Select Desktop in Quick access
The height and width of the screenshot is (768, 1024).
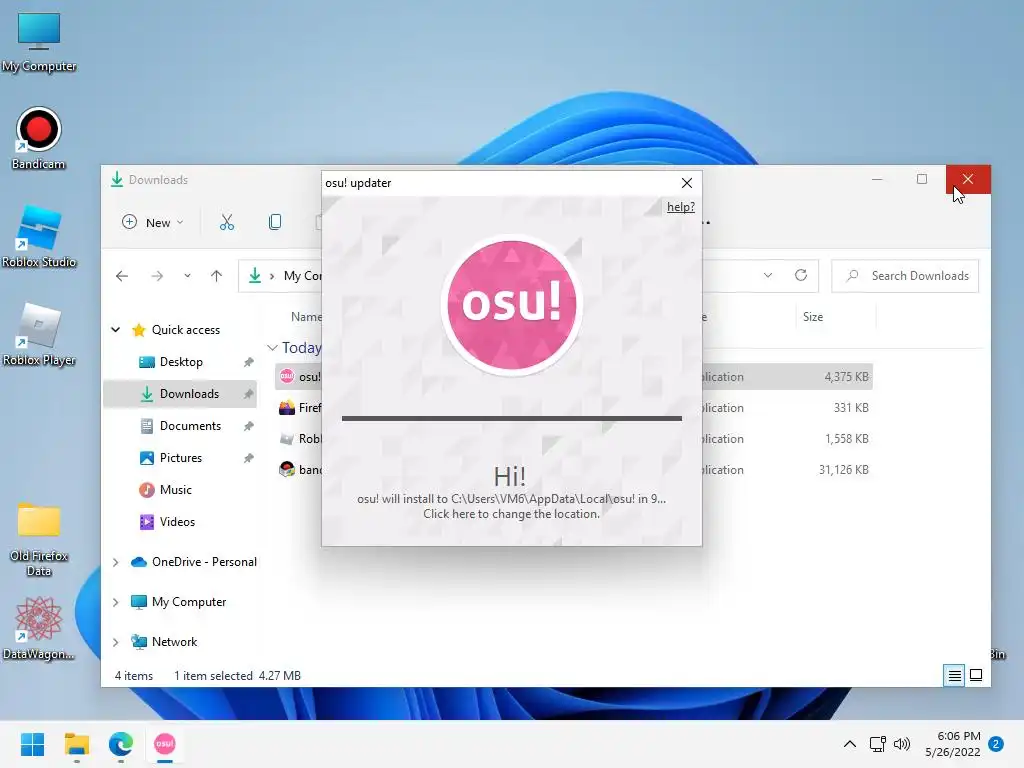[180, 362]
